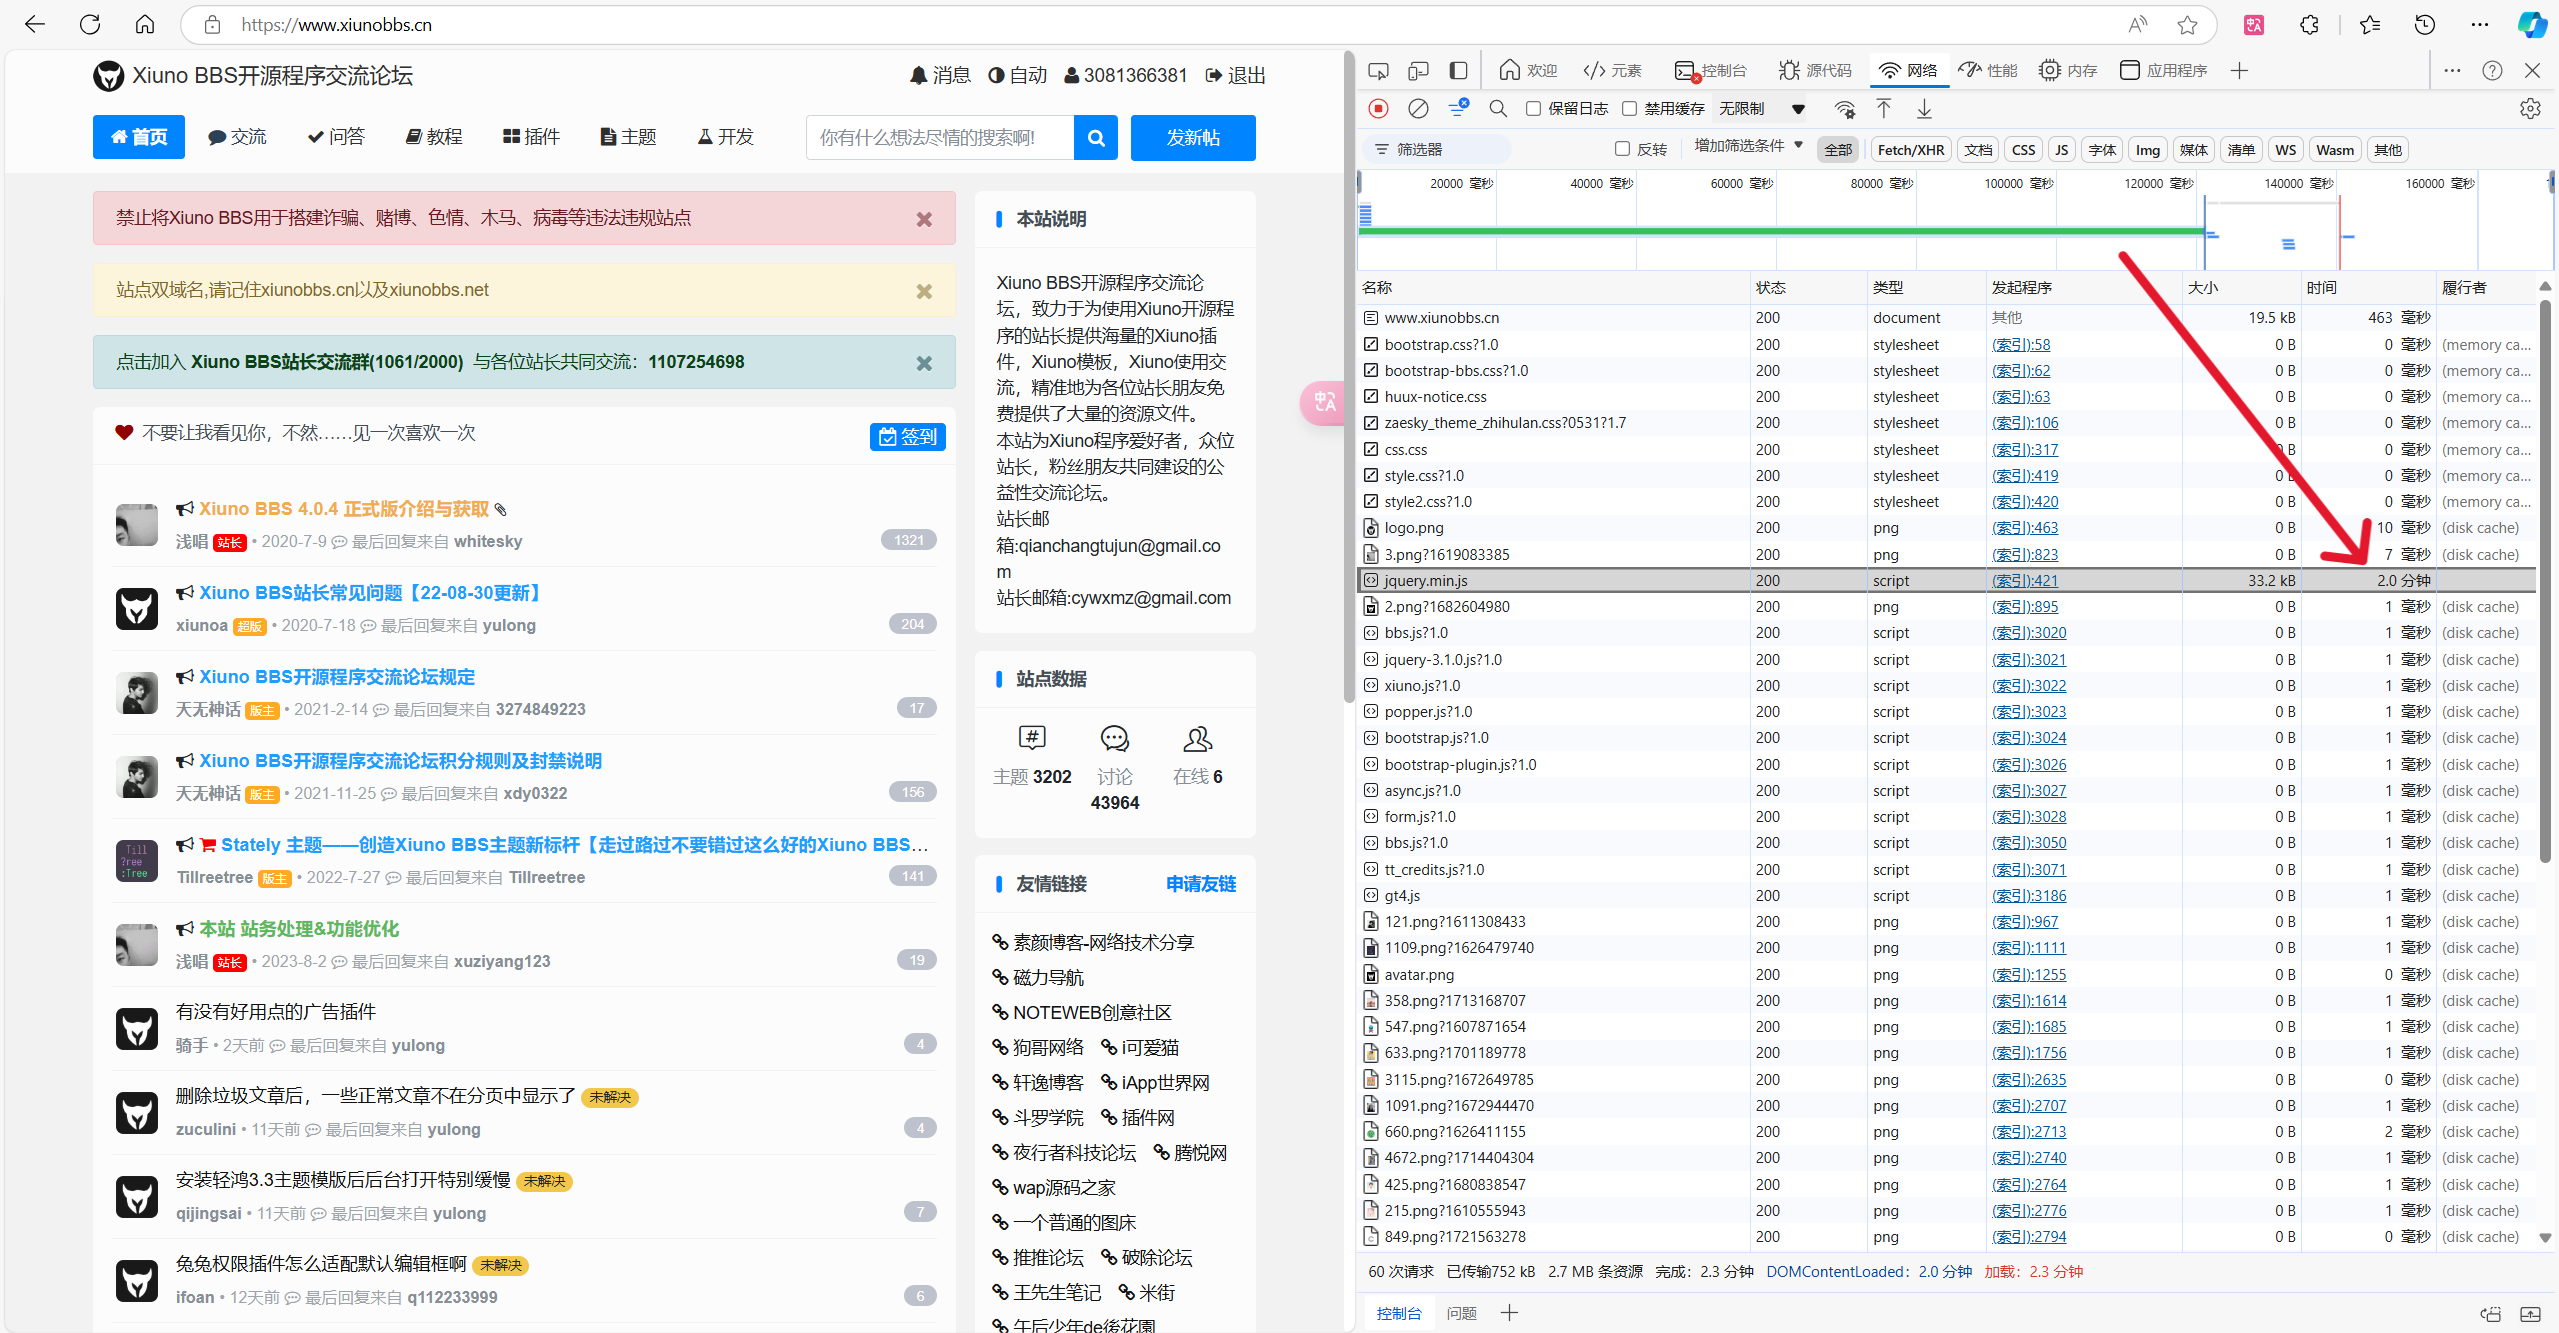Add this page to favorites star
Screen dimensions: 2559x1333
[2188, 25]
